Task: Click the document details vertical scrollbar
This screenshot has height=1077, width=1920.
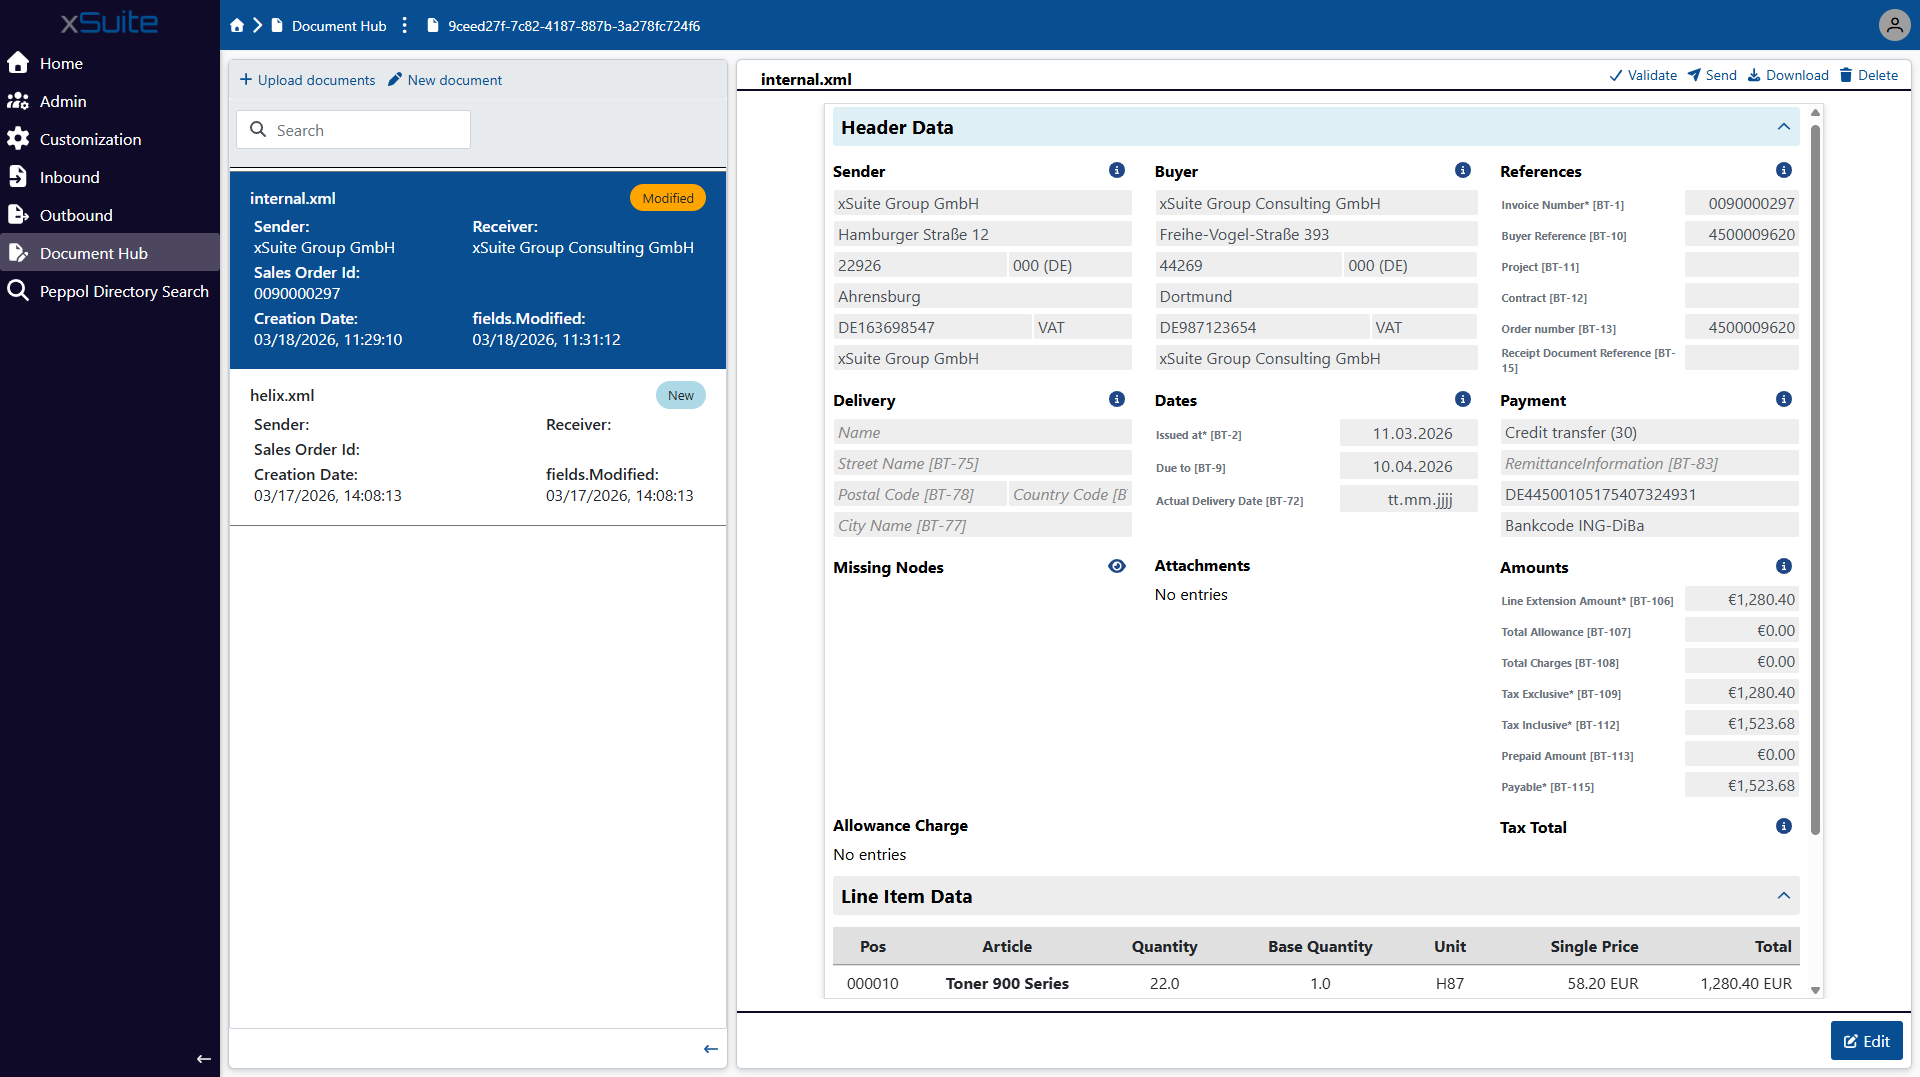Action: (x=1815, y=480)
